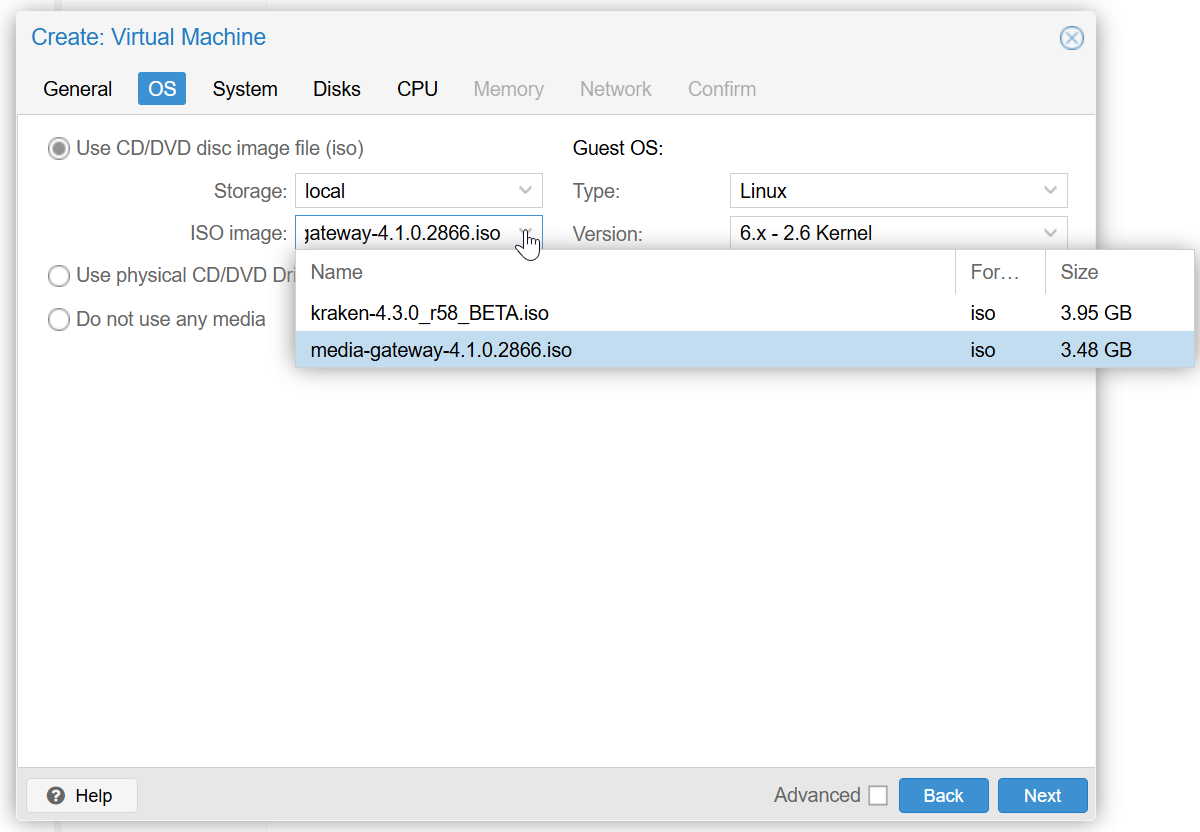Pick media-gateway-4.1.0.2866.iso from list

coord(745,350)
